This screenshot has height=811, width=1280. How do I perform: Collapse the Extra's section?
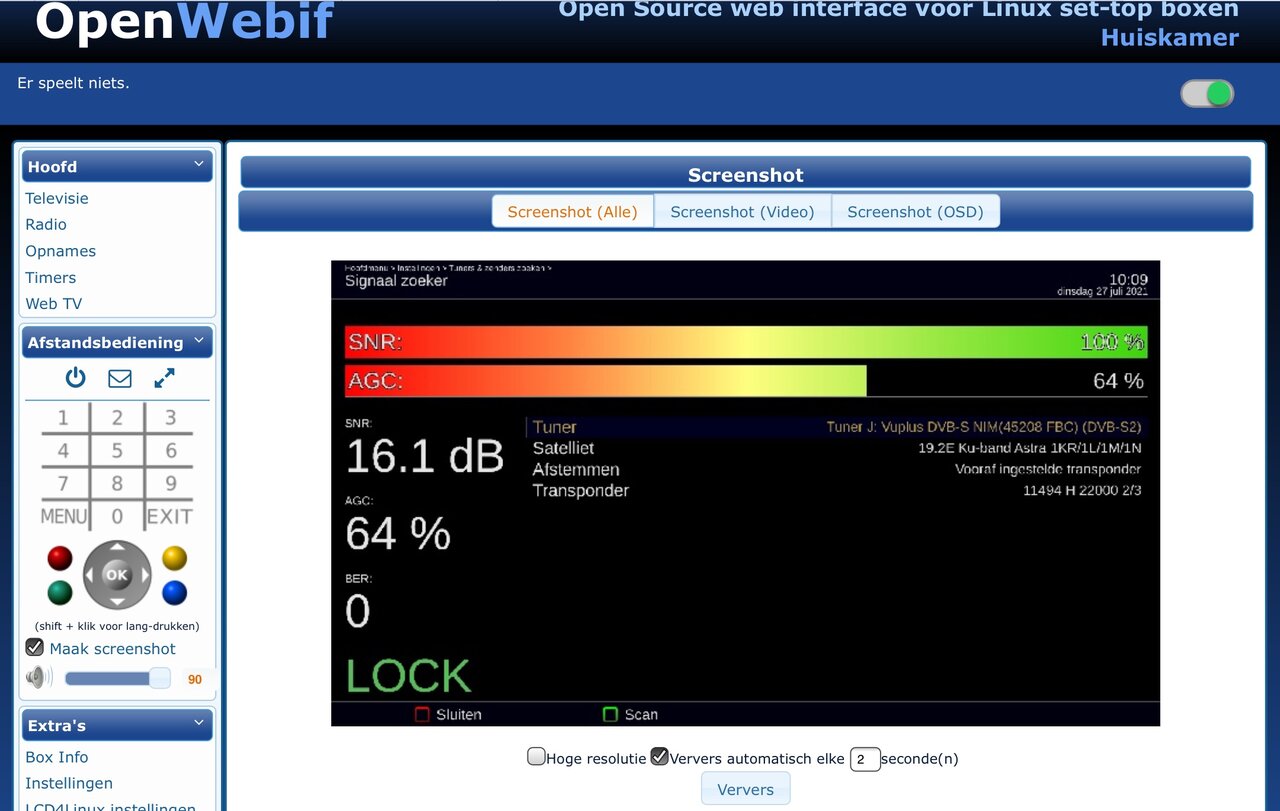pyautogui.click(x=199, y=723)
